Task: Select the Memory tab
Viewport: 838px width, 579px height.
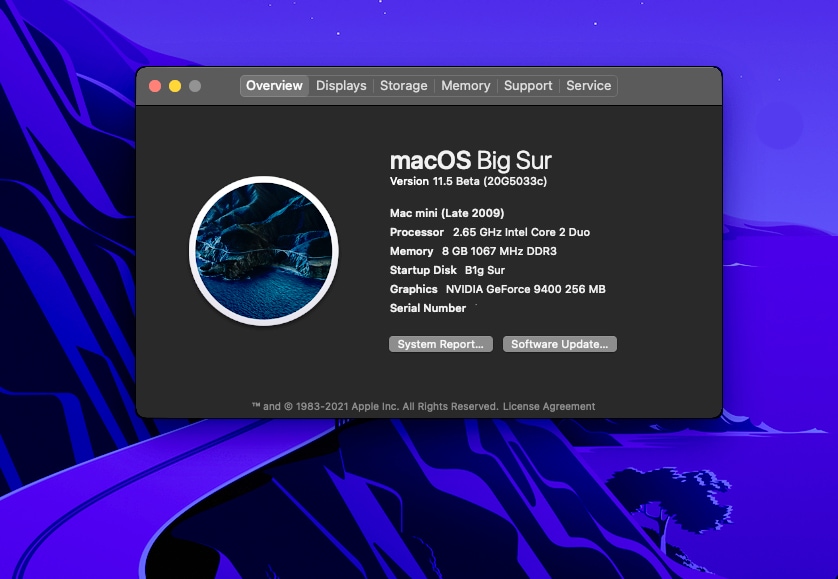Action: click(465, 86)
